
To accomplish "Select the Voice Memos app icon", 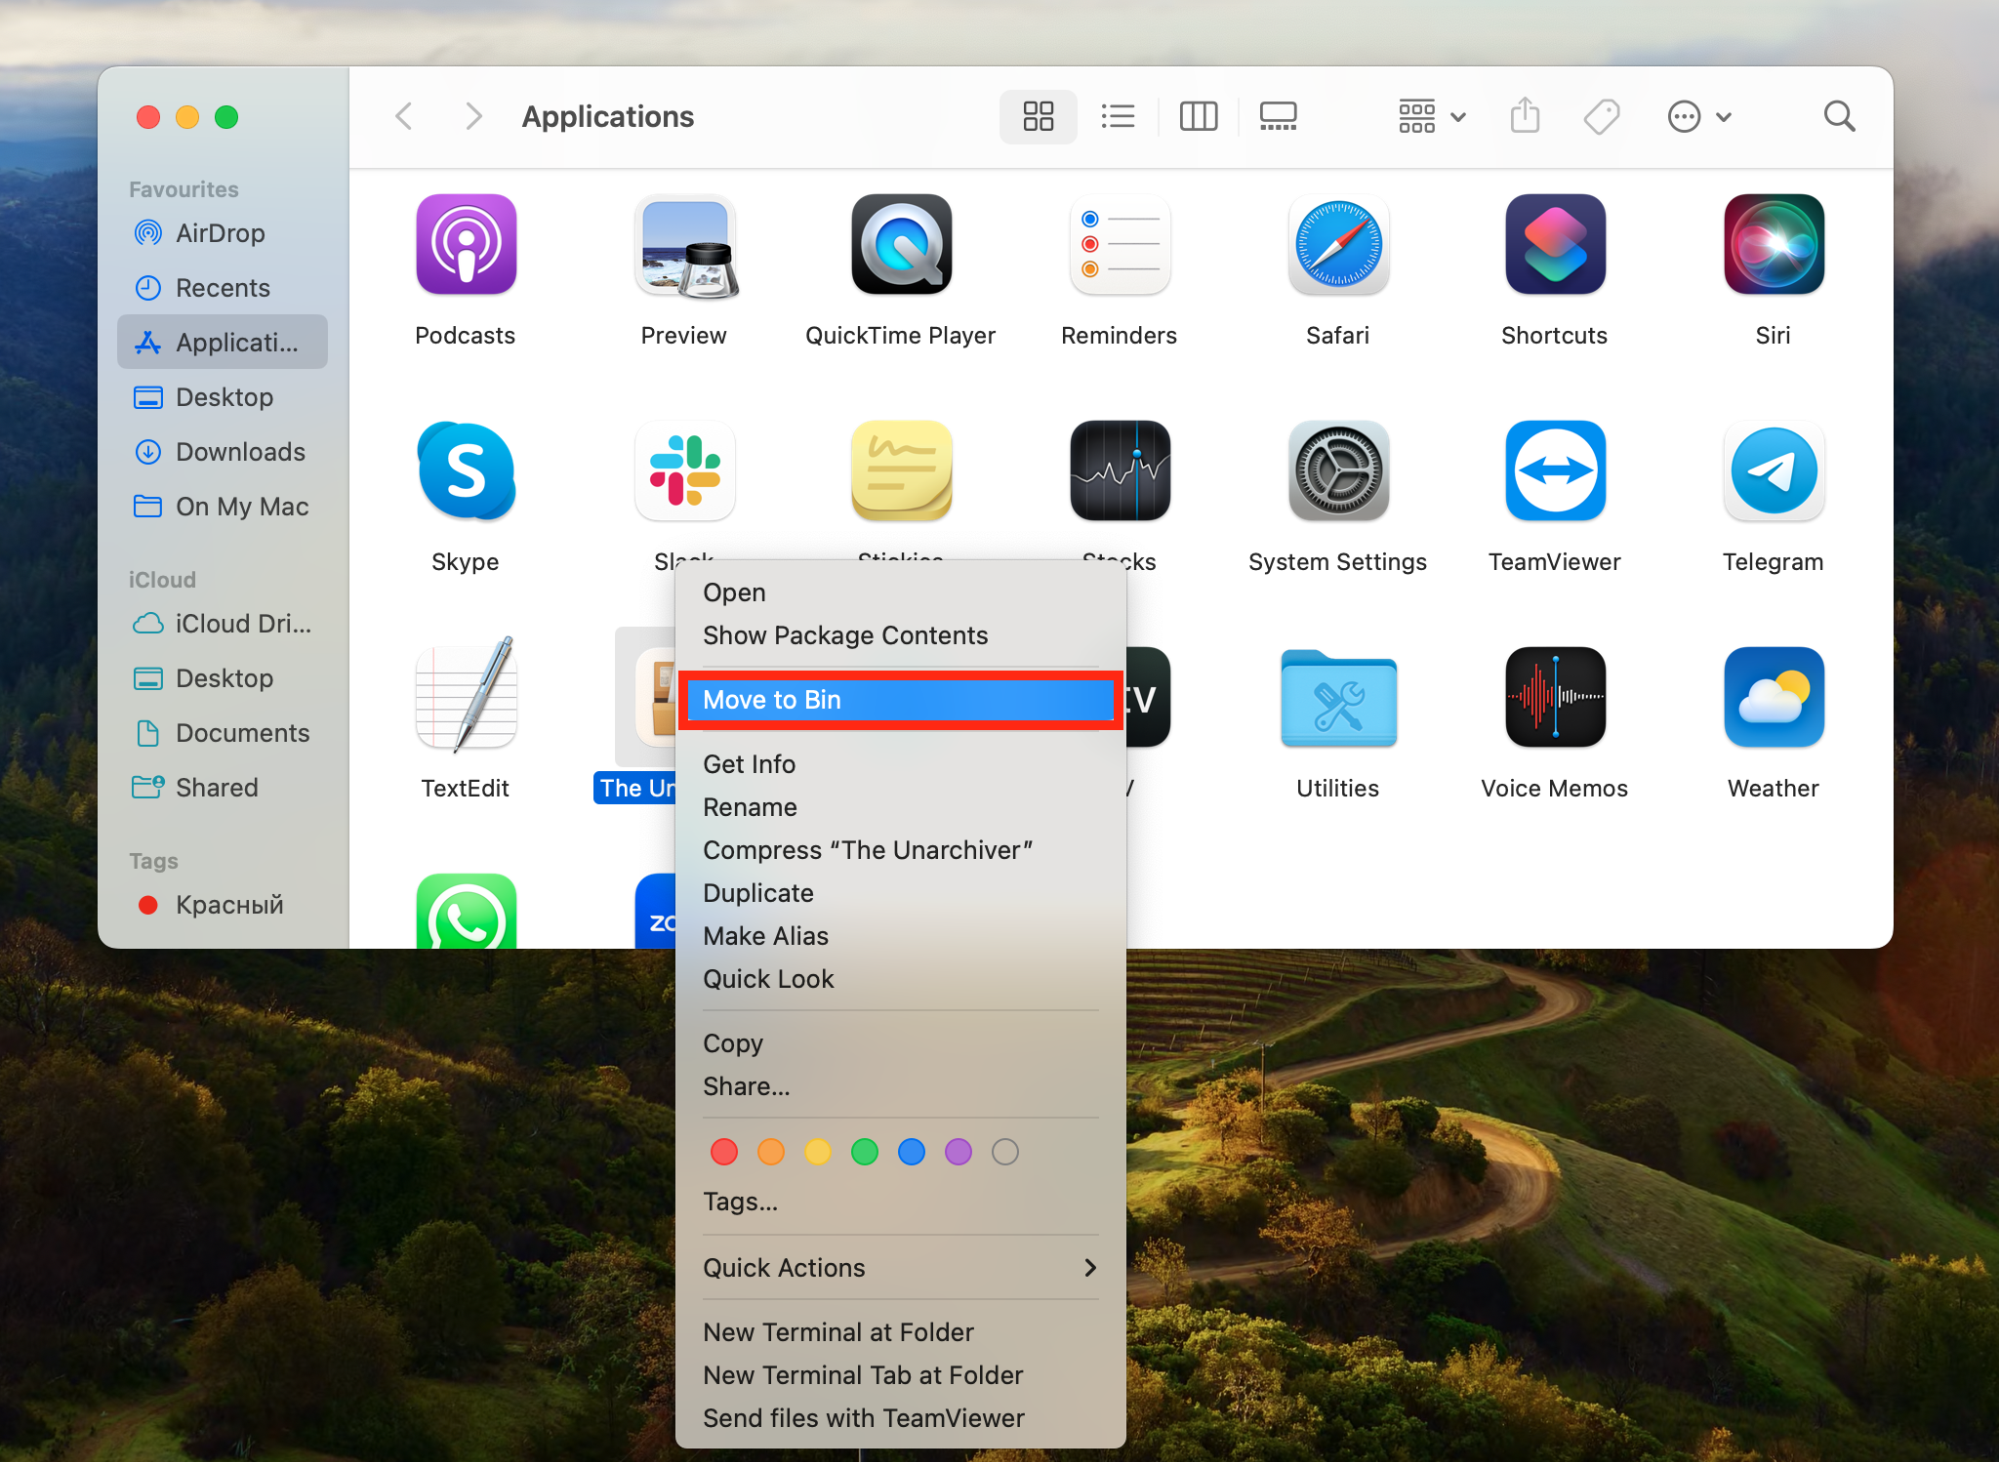I will 1555,697.
